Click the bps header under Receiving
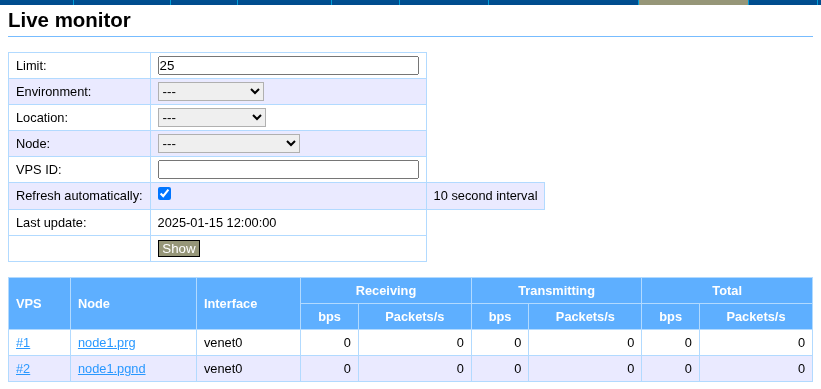Screen dimensions: 821x389 click(x=329, y=317)
